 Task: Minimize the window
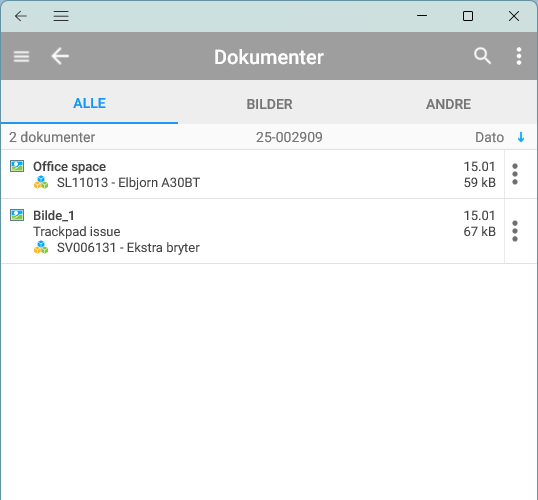click(422, 15)
